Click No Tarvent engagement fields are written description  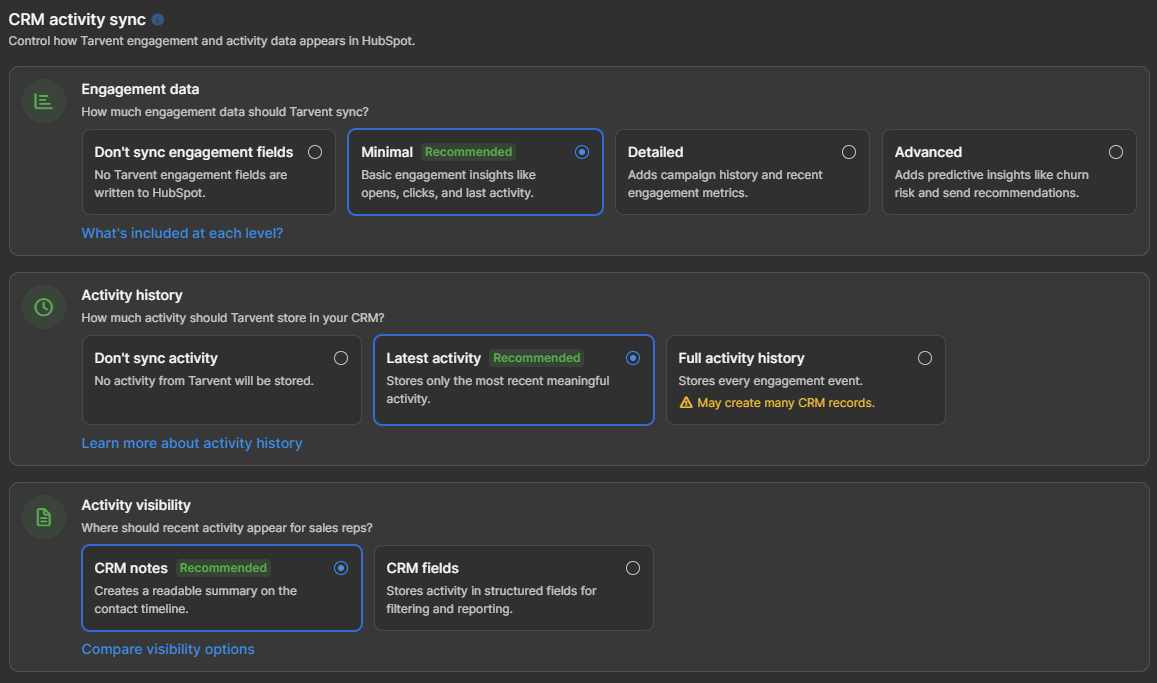click(190, 184)
